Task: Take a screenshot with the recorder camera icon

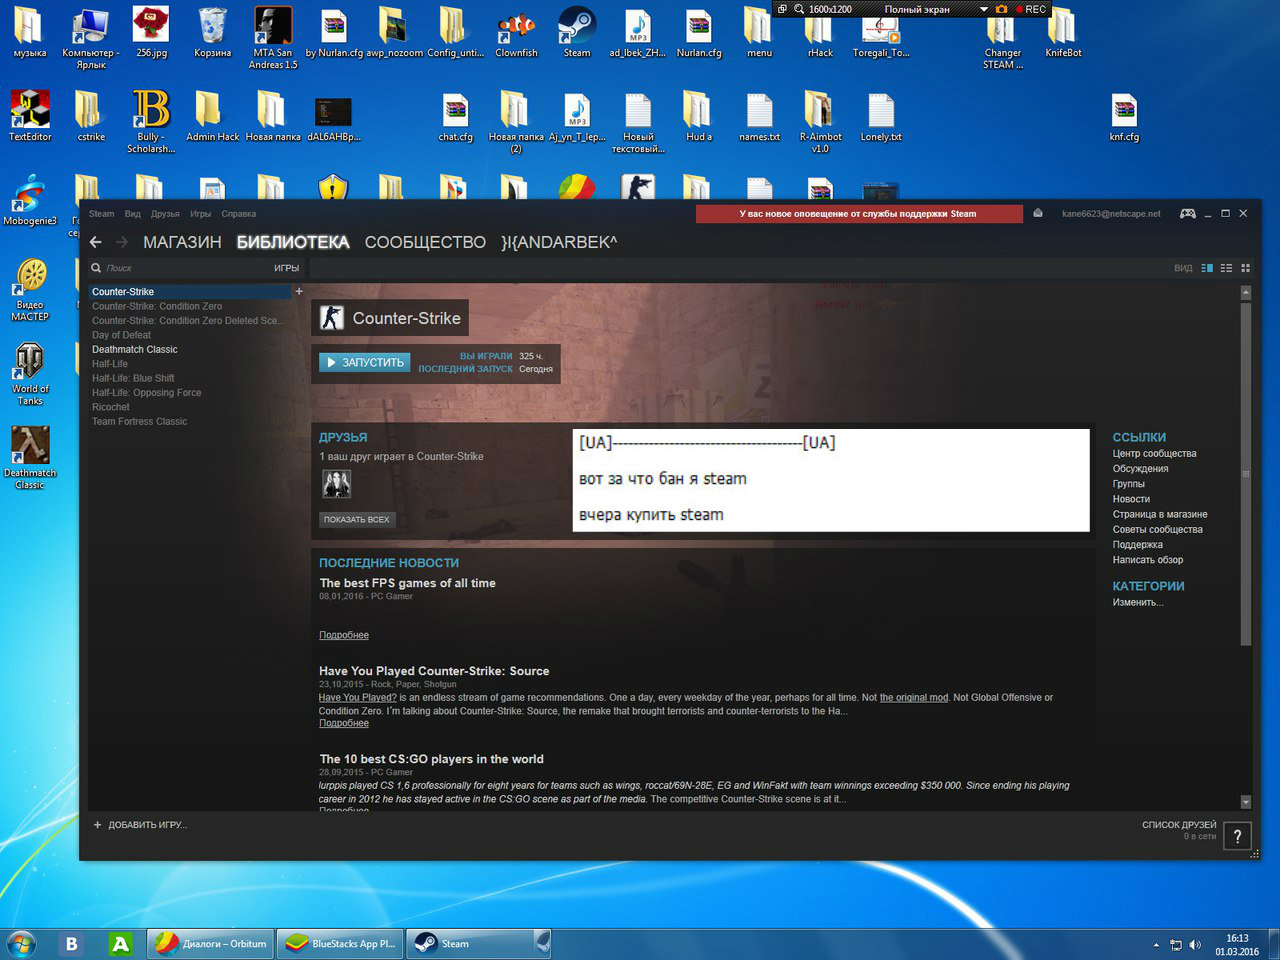Action: 1001,9
